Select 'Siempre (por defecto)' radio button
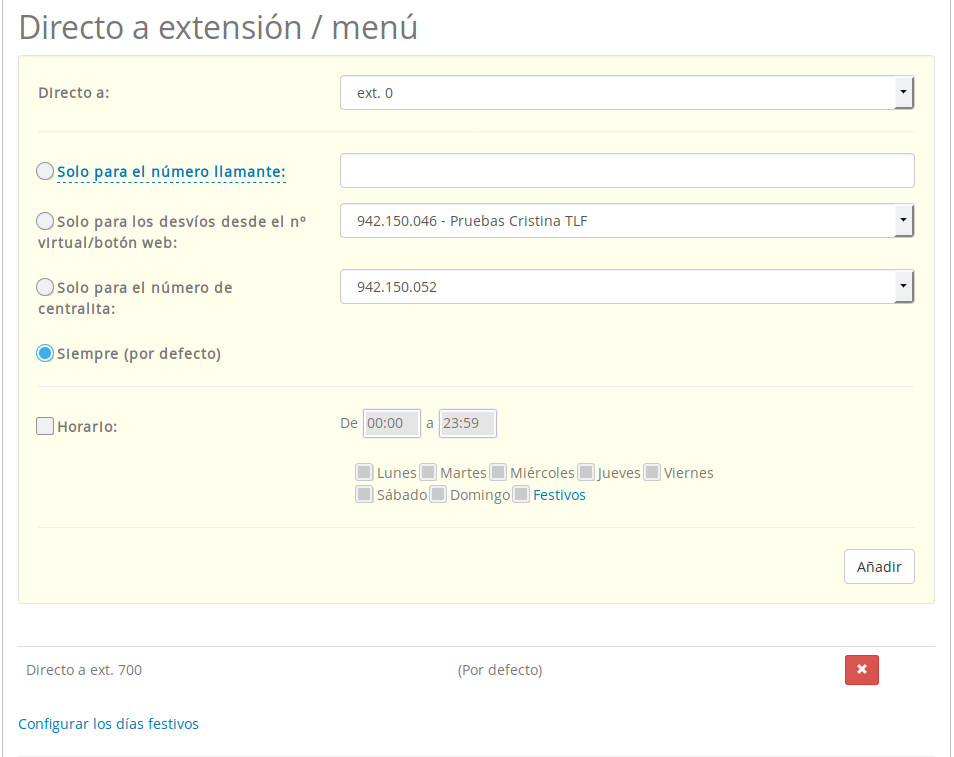Viewport: 954px width, 757px height. coord(45,353)
